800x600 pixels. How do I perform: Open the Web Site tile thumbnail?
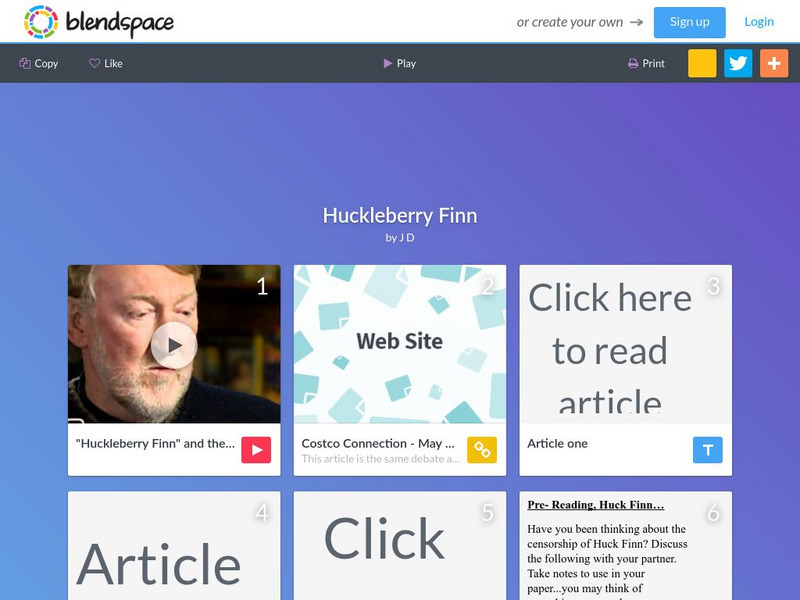click(400, 344)
